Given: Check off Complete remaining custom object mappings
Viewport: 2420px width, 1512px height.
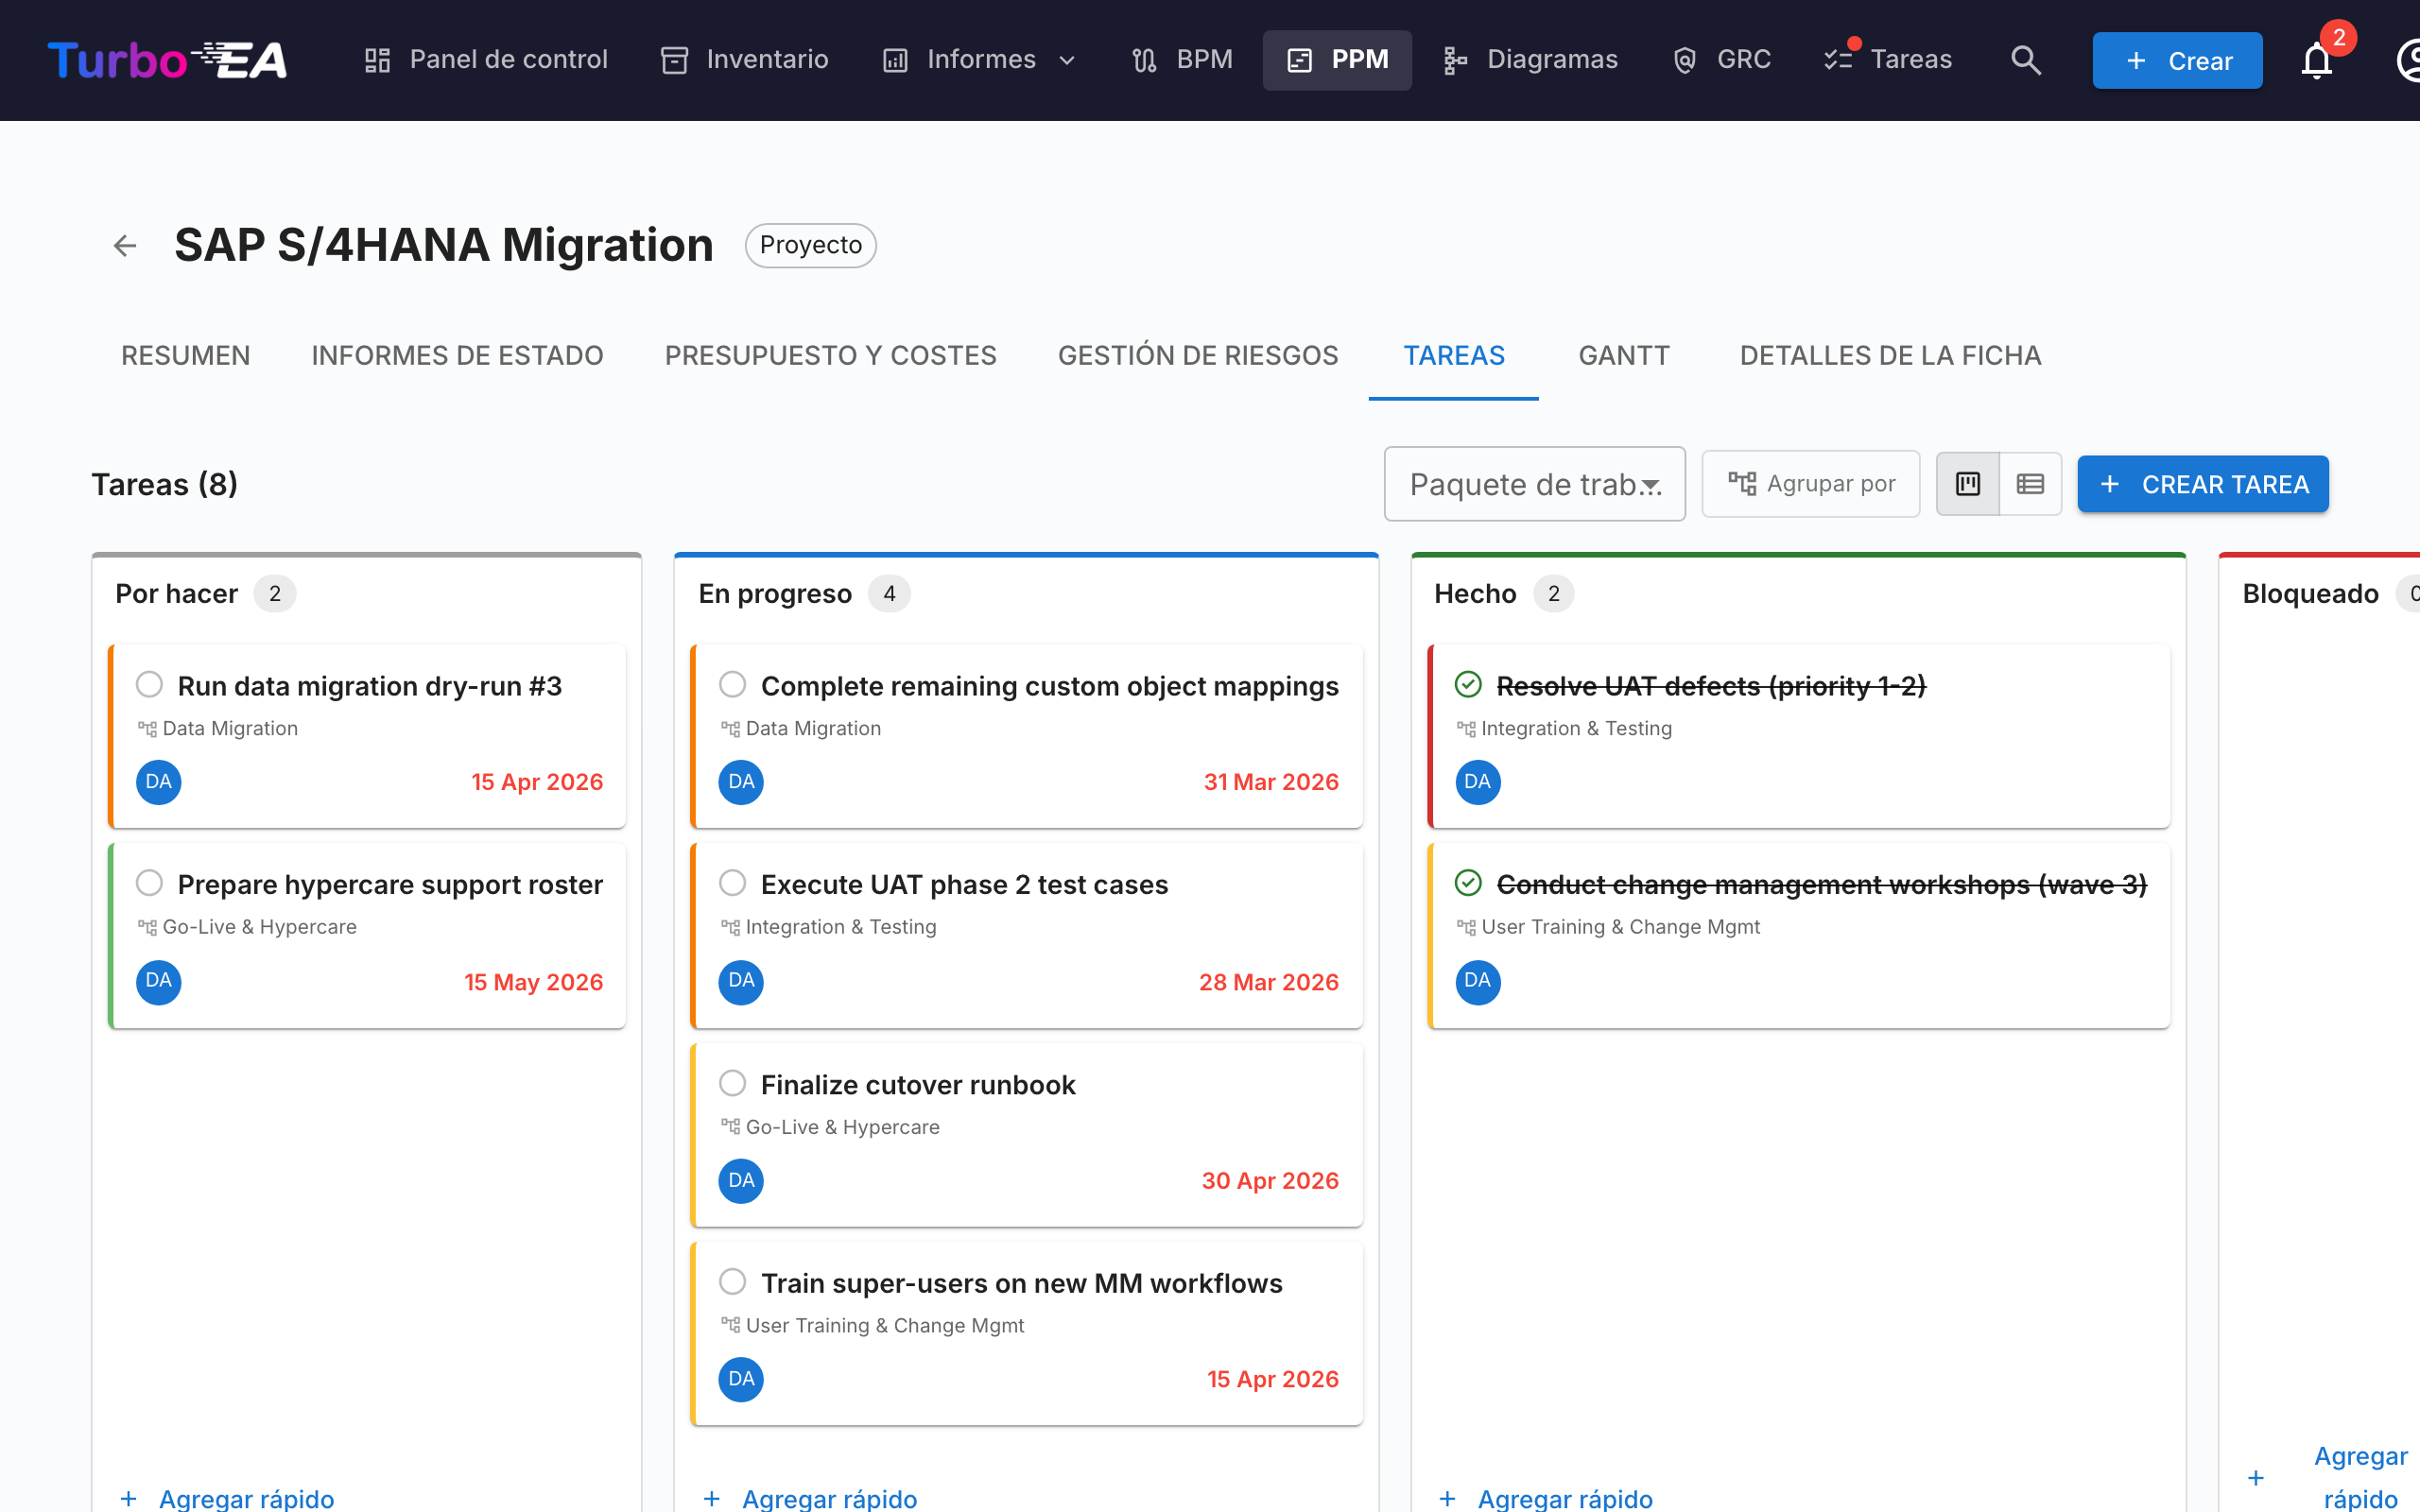Looking at the screenshot, I should point(733,685).
